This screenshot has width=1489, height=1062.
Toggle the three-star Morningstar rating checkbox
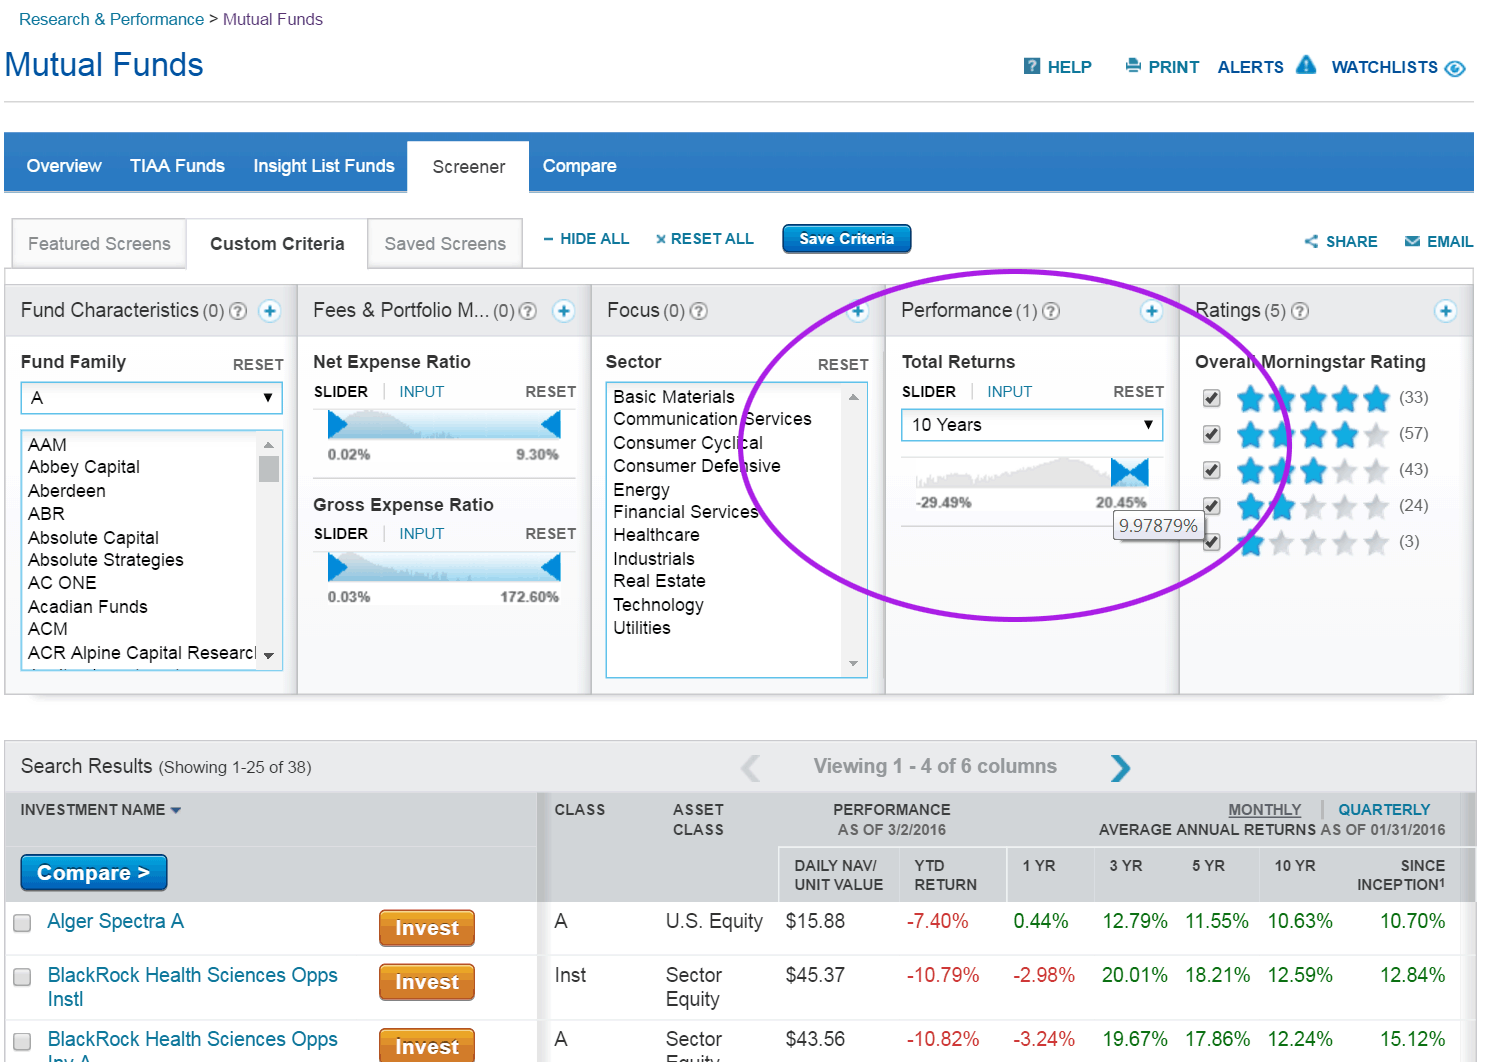pyautogui.click(x=1211, y=470)
